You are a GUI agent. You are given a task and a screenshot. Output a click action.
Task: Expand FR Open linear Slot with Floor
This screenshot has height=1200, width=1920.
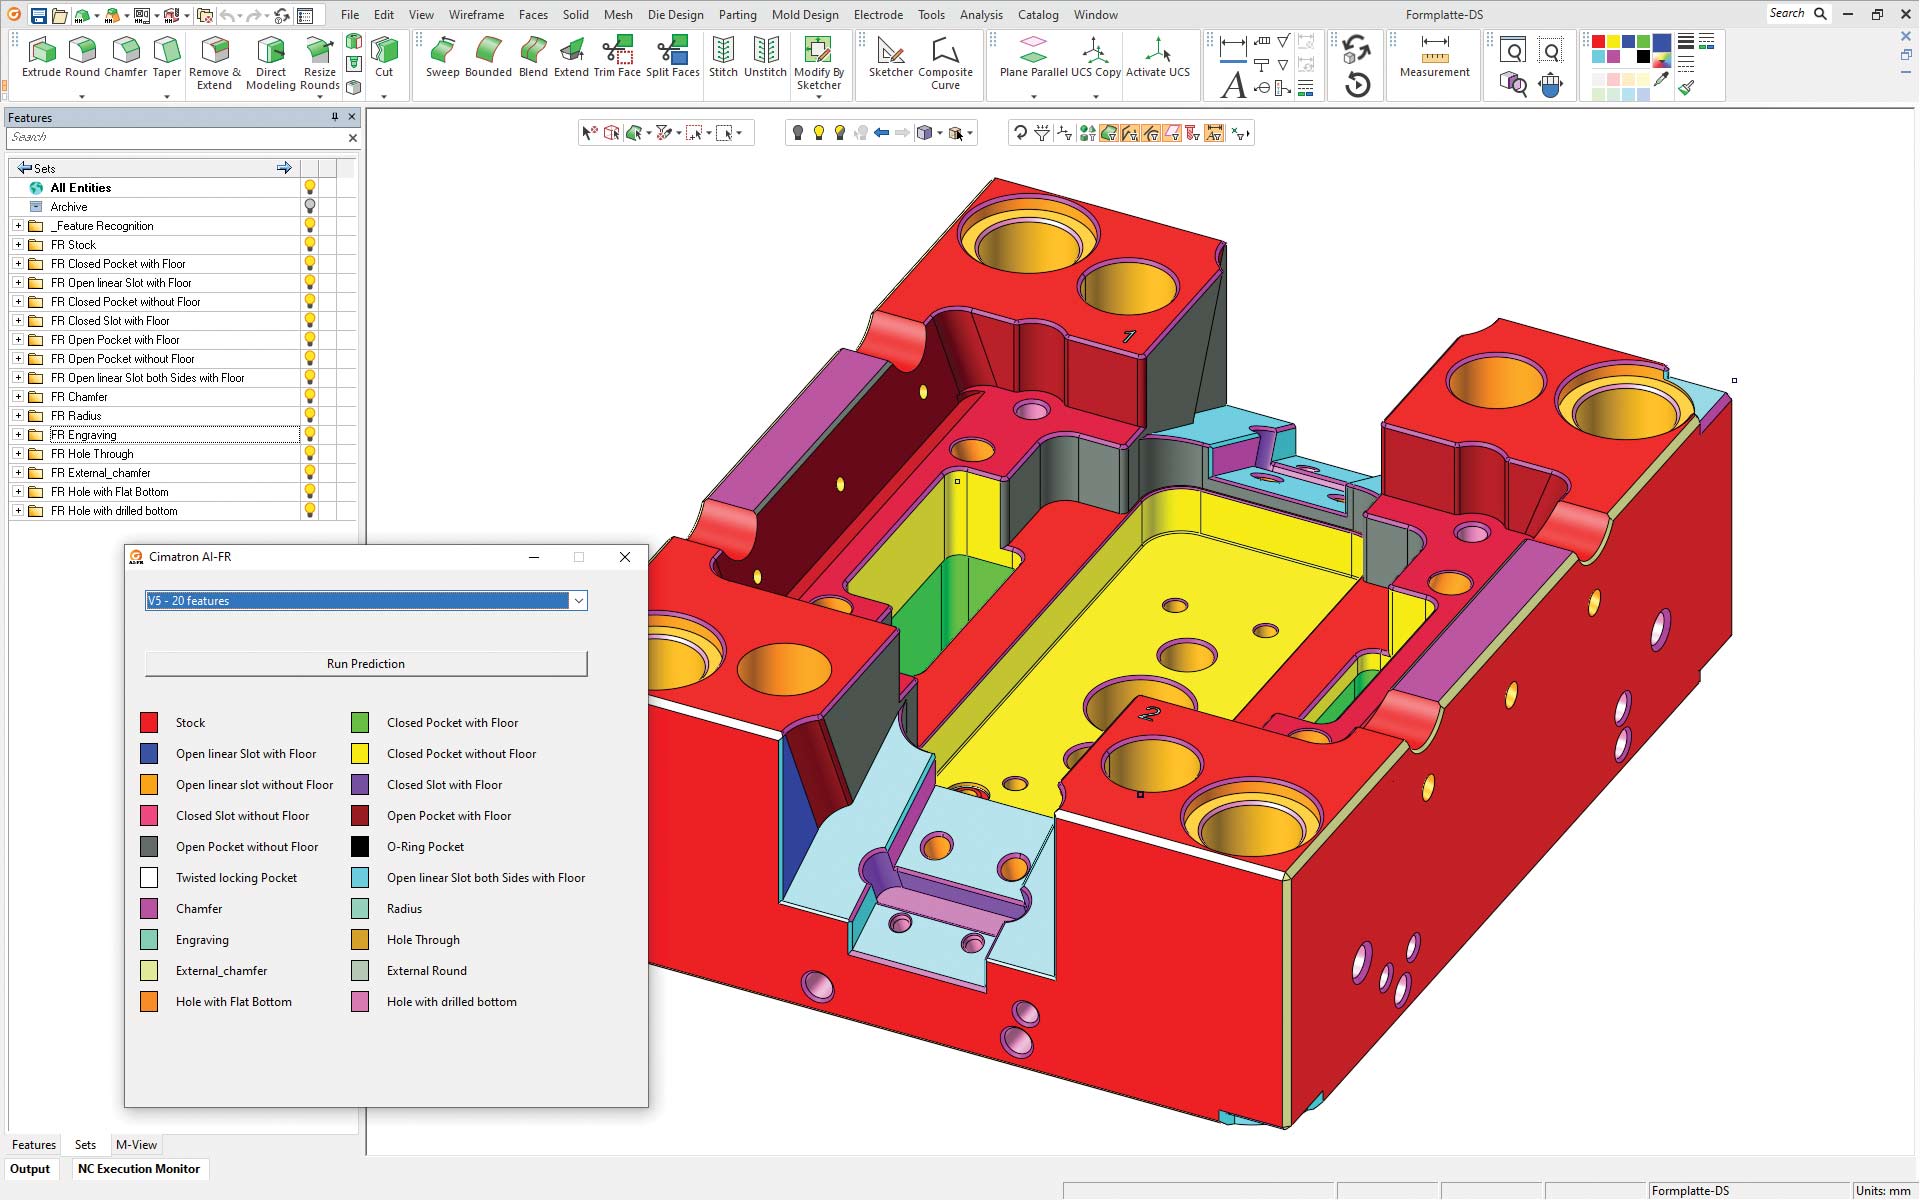(x=18, y=283)
